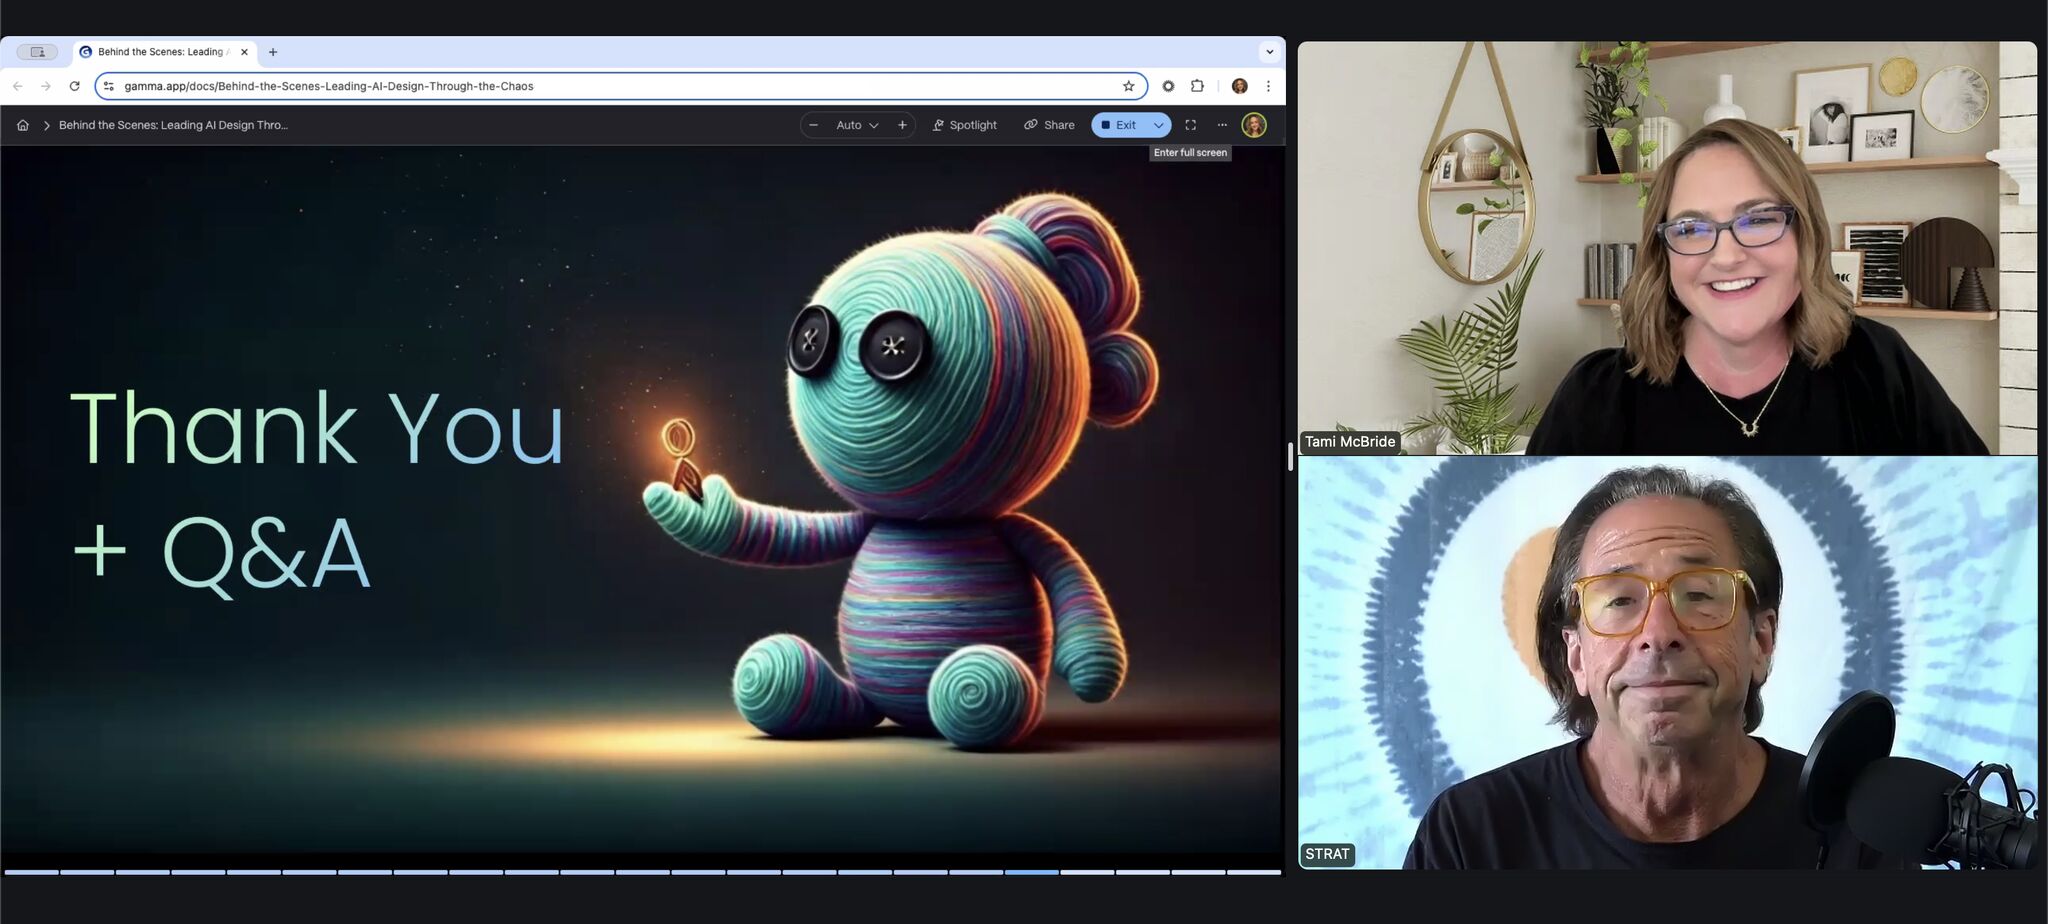Open the three-dot more options menu in Gamma

pyautogui.click(x=1222, y=125)
